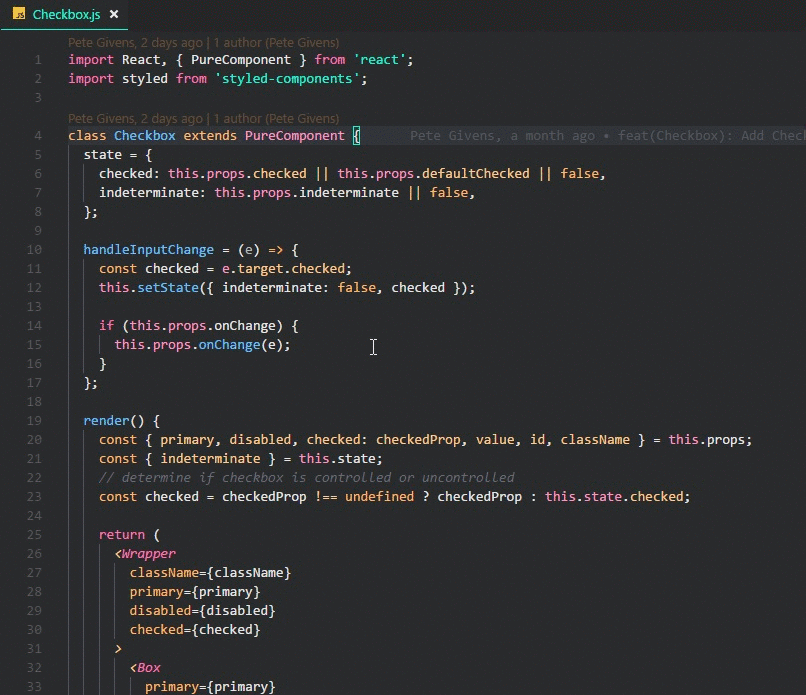Click 'this.state' on line 21
The height and width of the screenshot is (695, 806).
[337, 459]
